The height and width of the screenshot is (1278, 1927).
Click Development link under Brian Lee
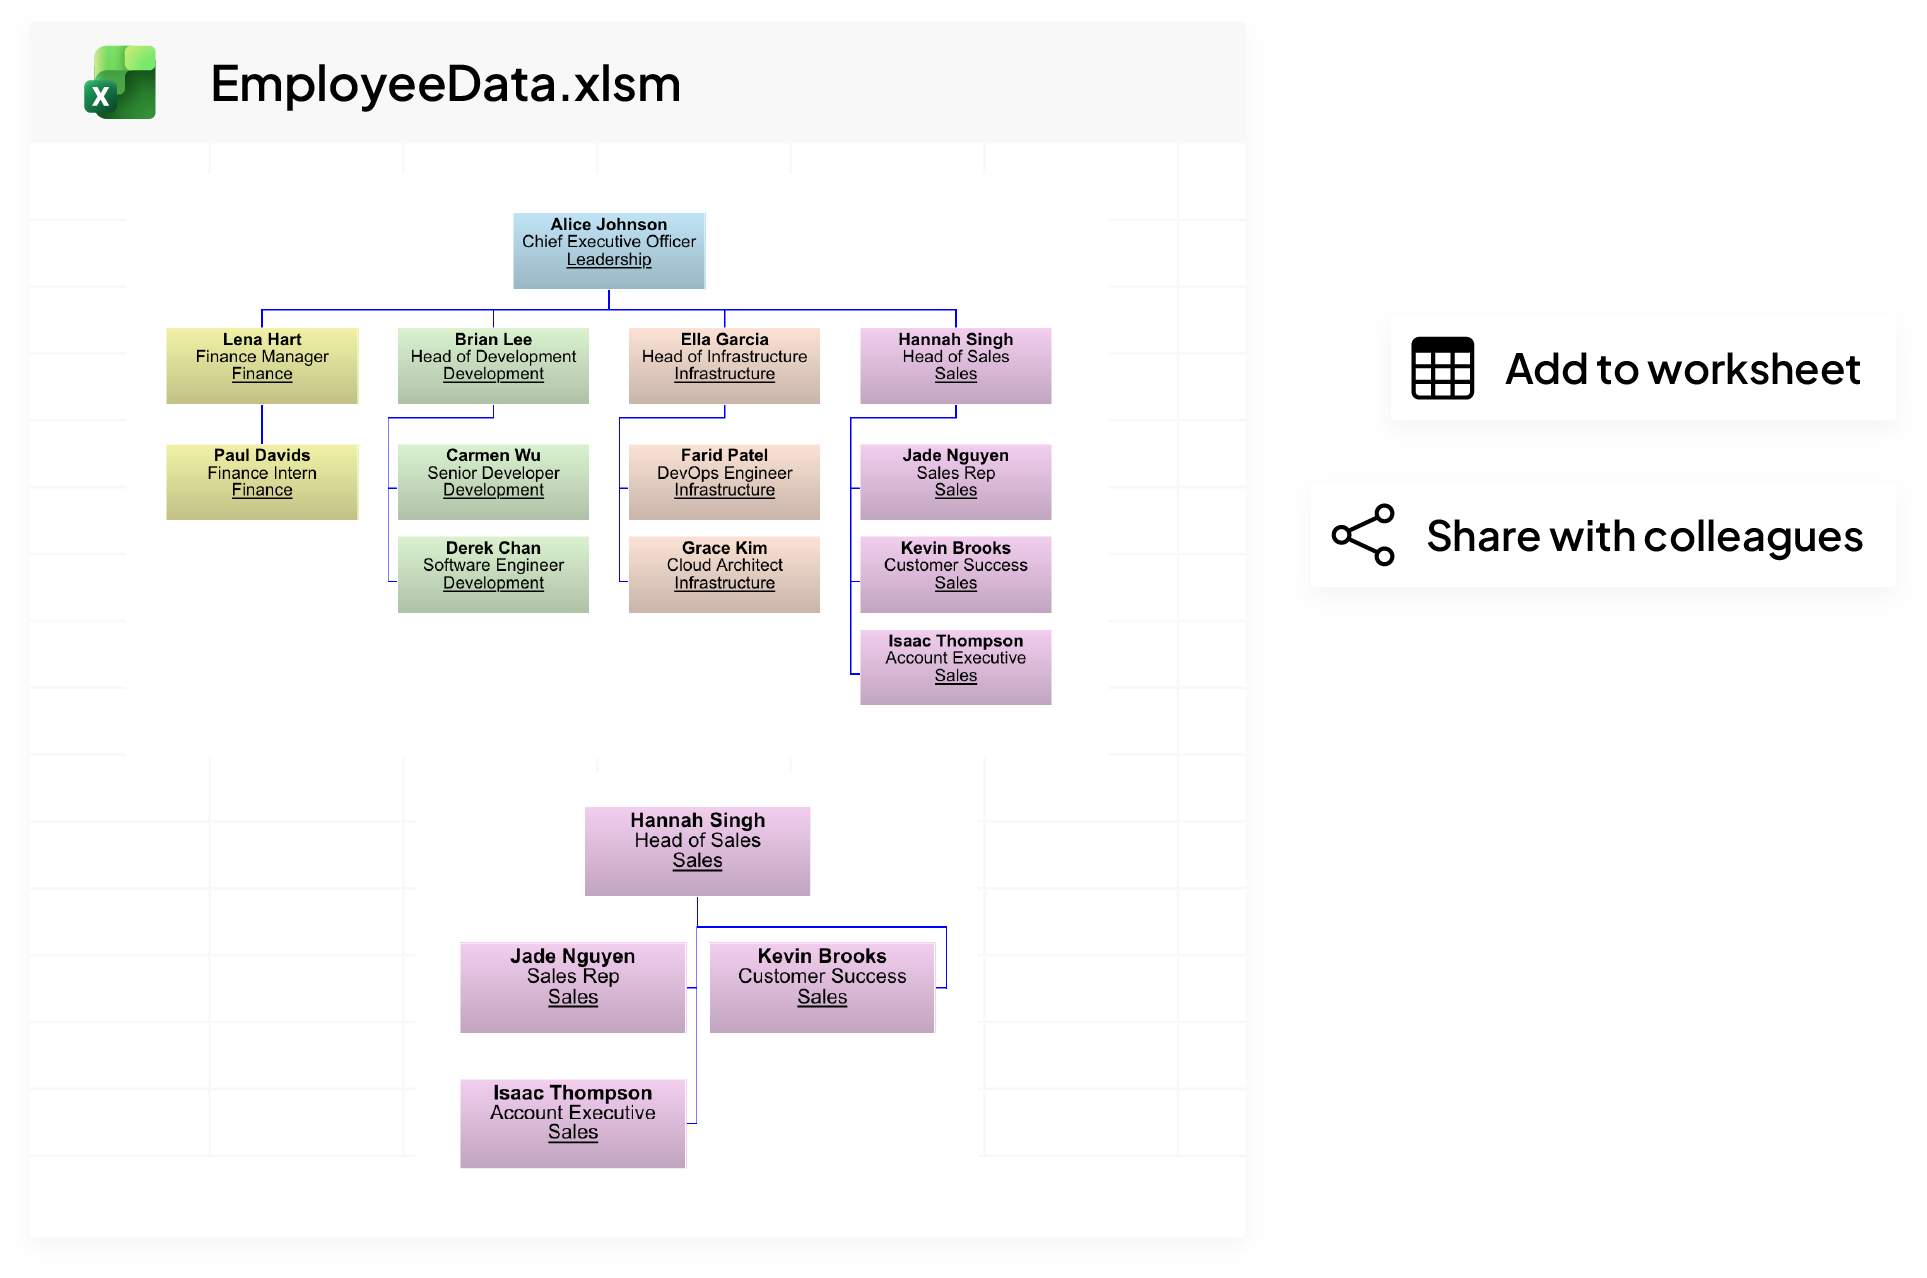point(493,374)
